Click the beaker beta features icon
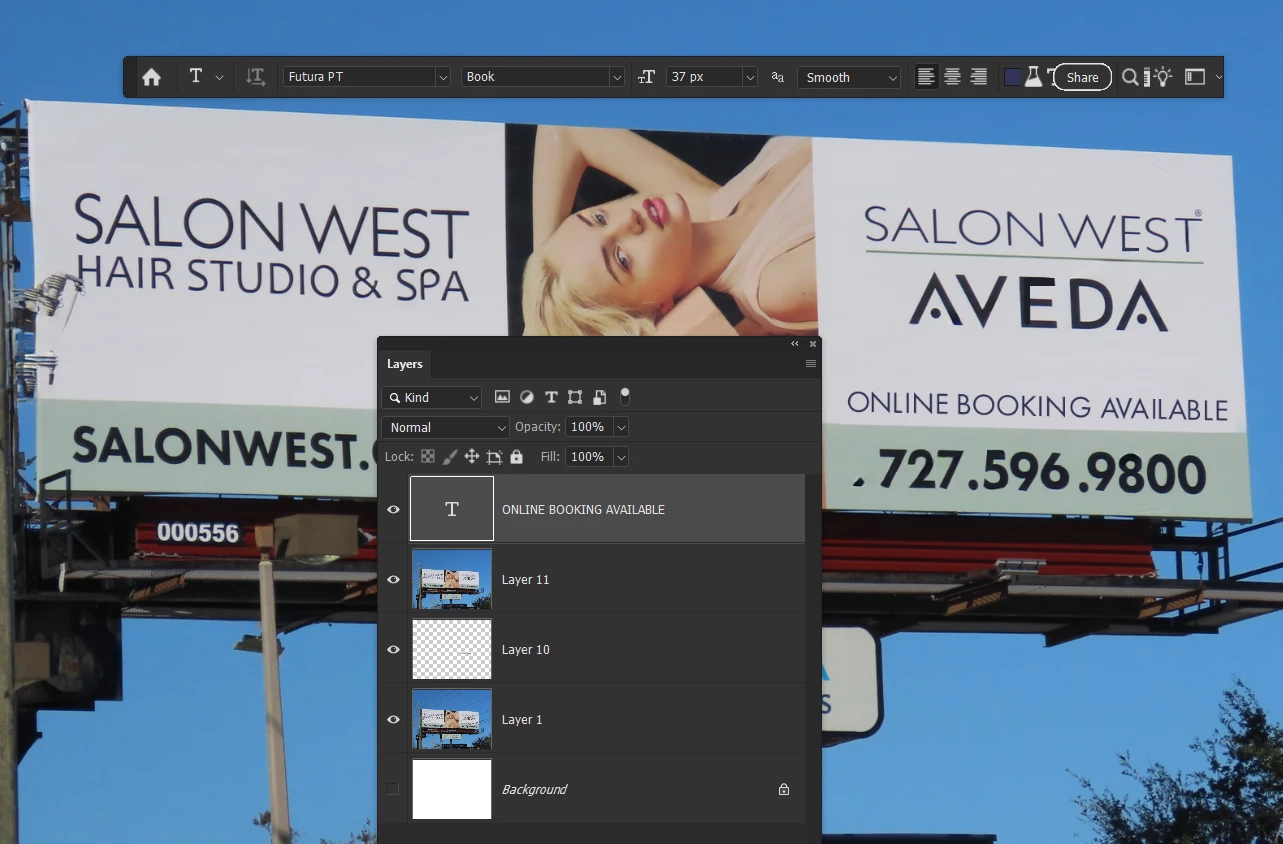Image resolution: width=1283 pixels, height=844 pixels. [x=1033, y=77]
